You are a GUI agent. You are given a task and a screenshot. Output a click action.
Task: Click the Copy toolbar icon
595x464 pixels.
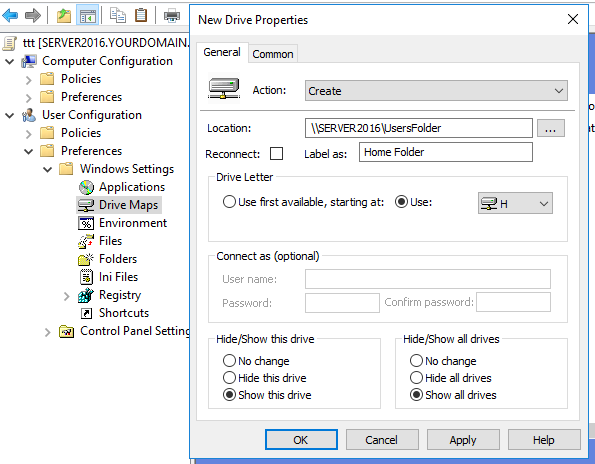click(118, 16)
